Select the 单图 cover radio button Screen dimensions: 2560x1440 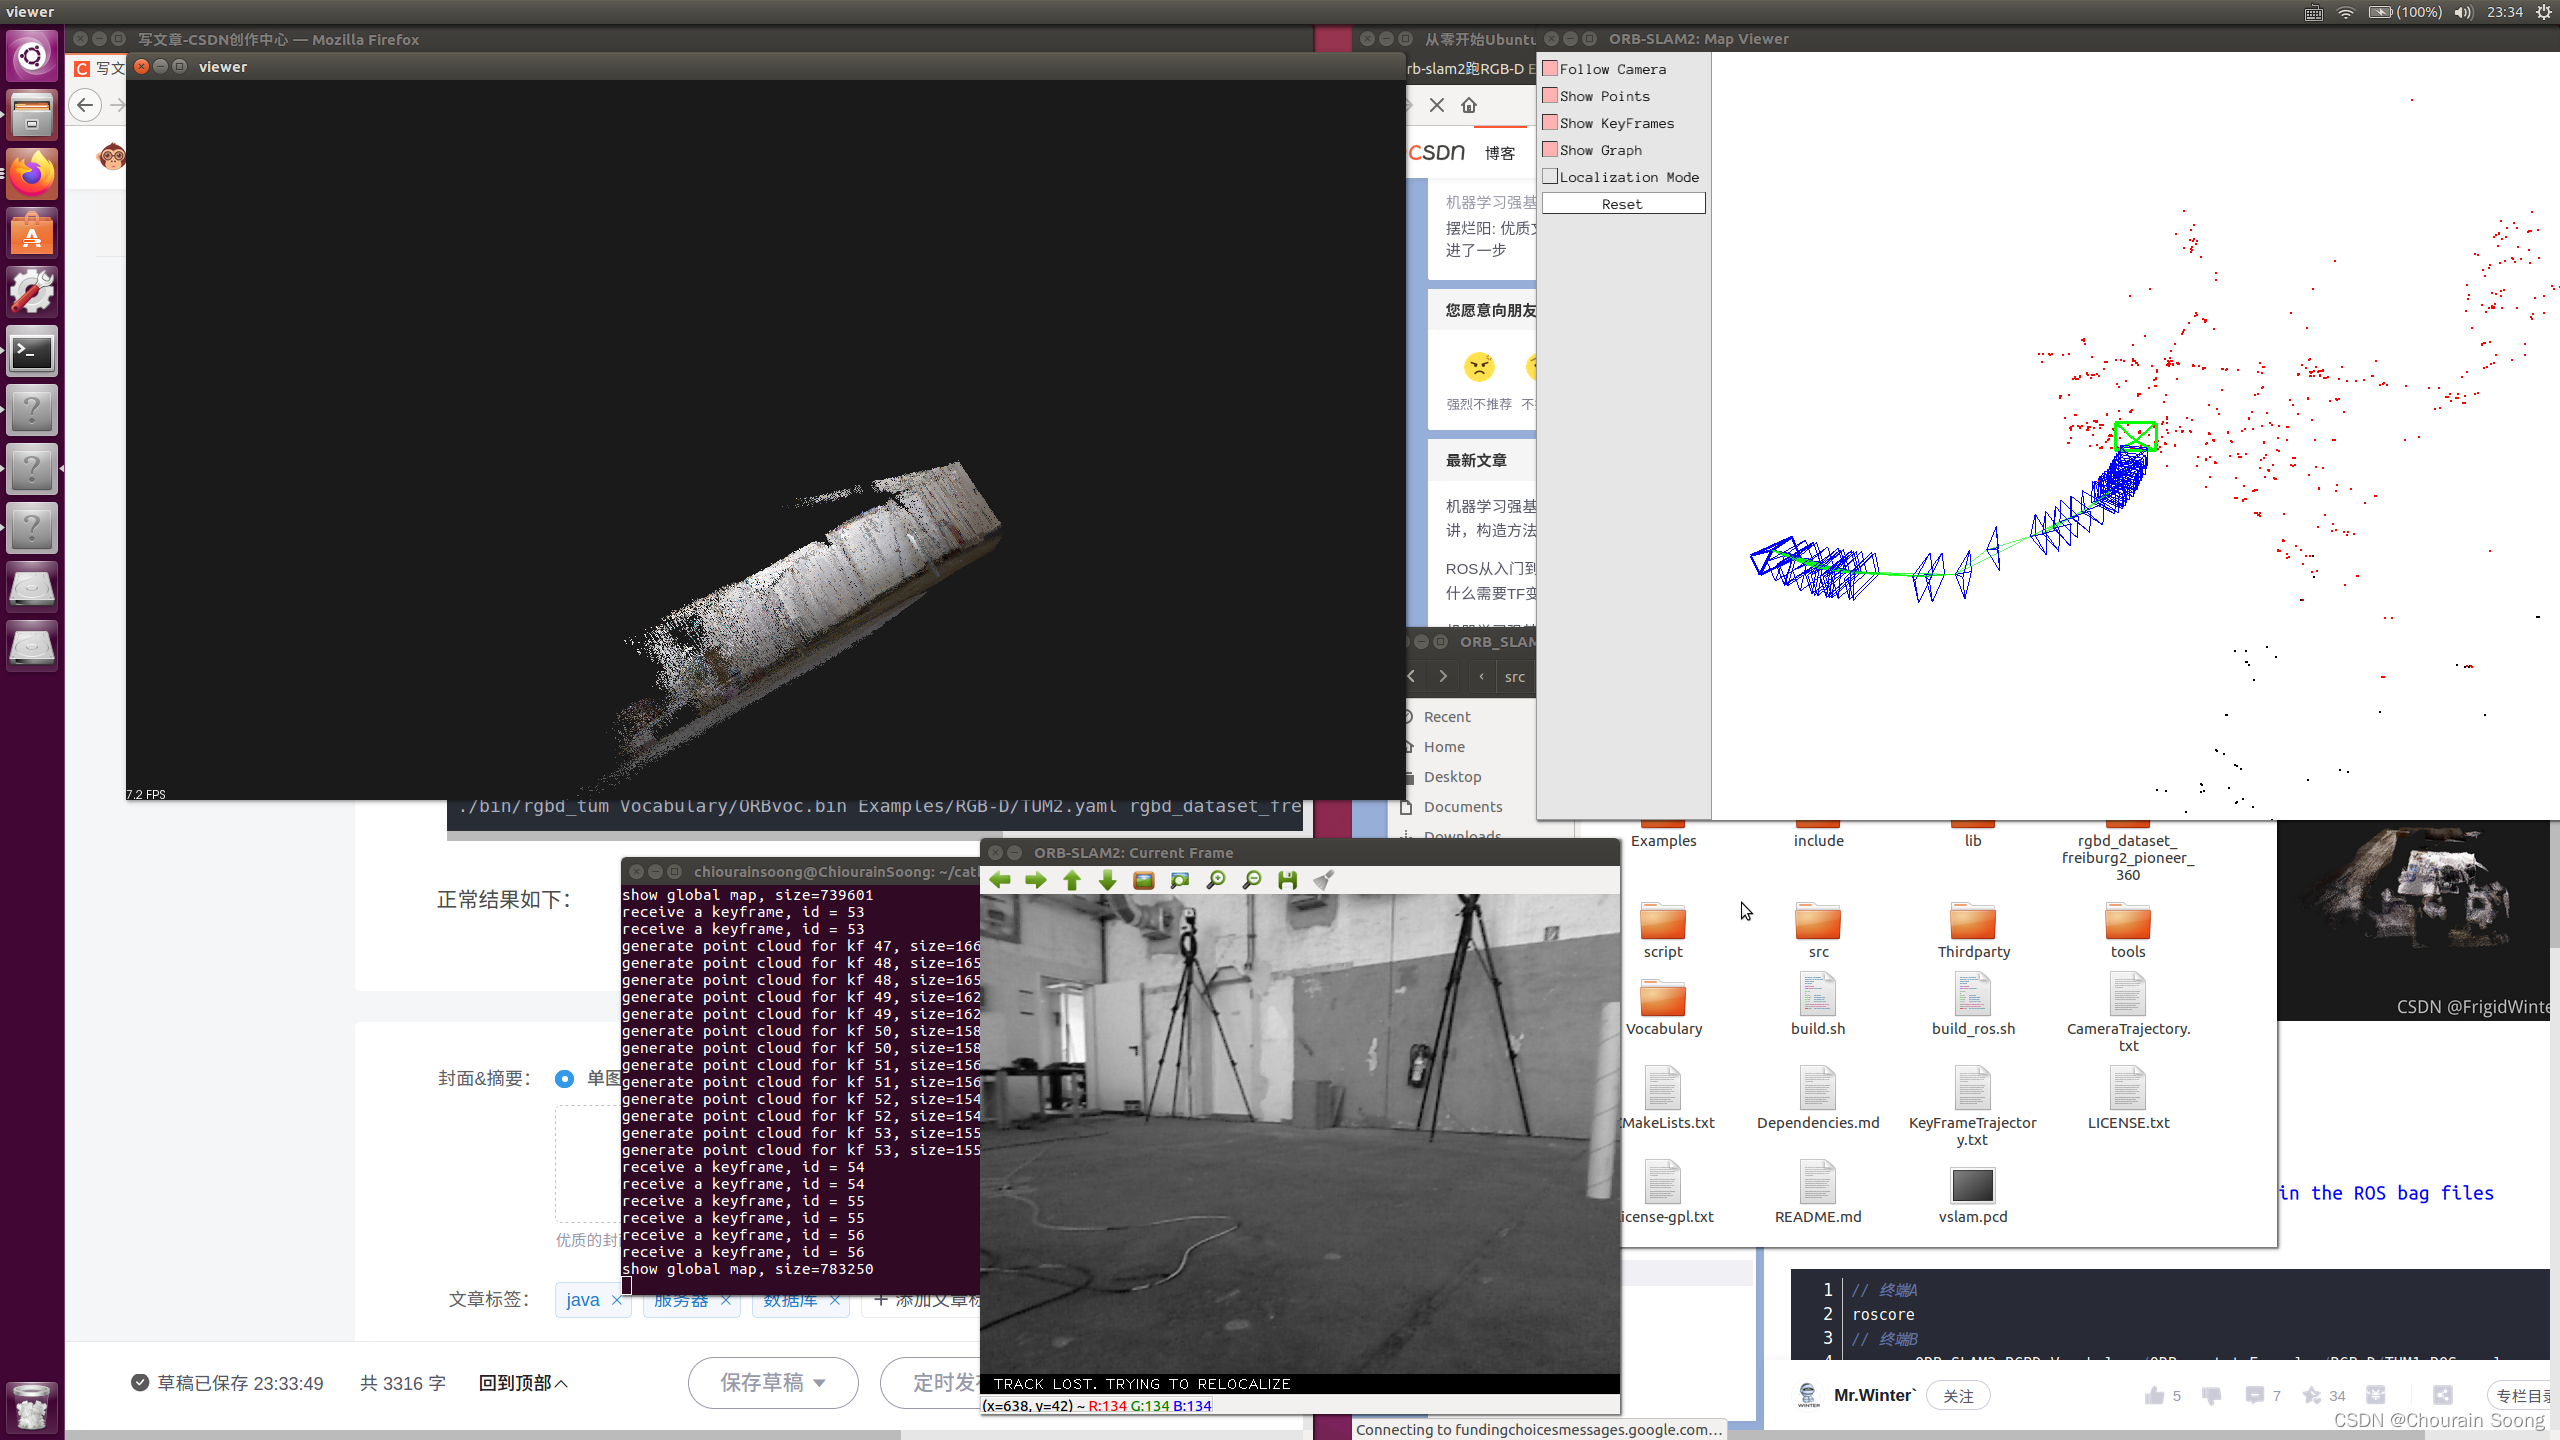click(564, 1078)
